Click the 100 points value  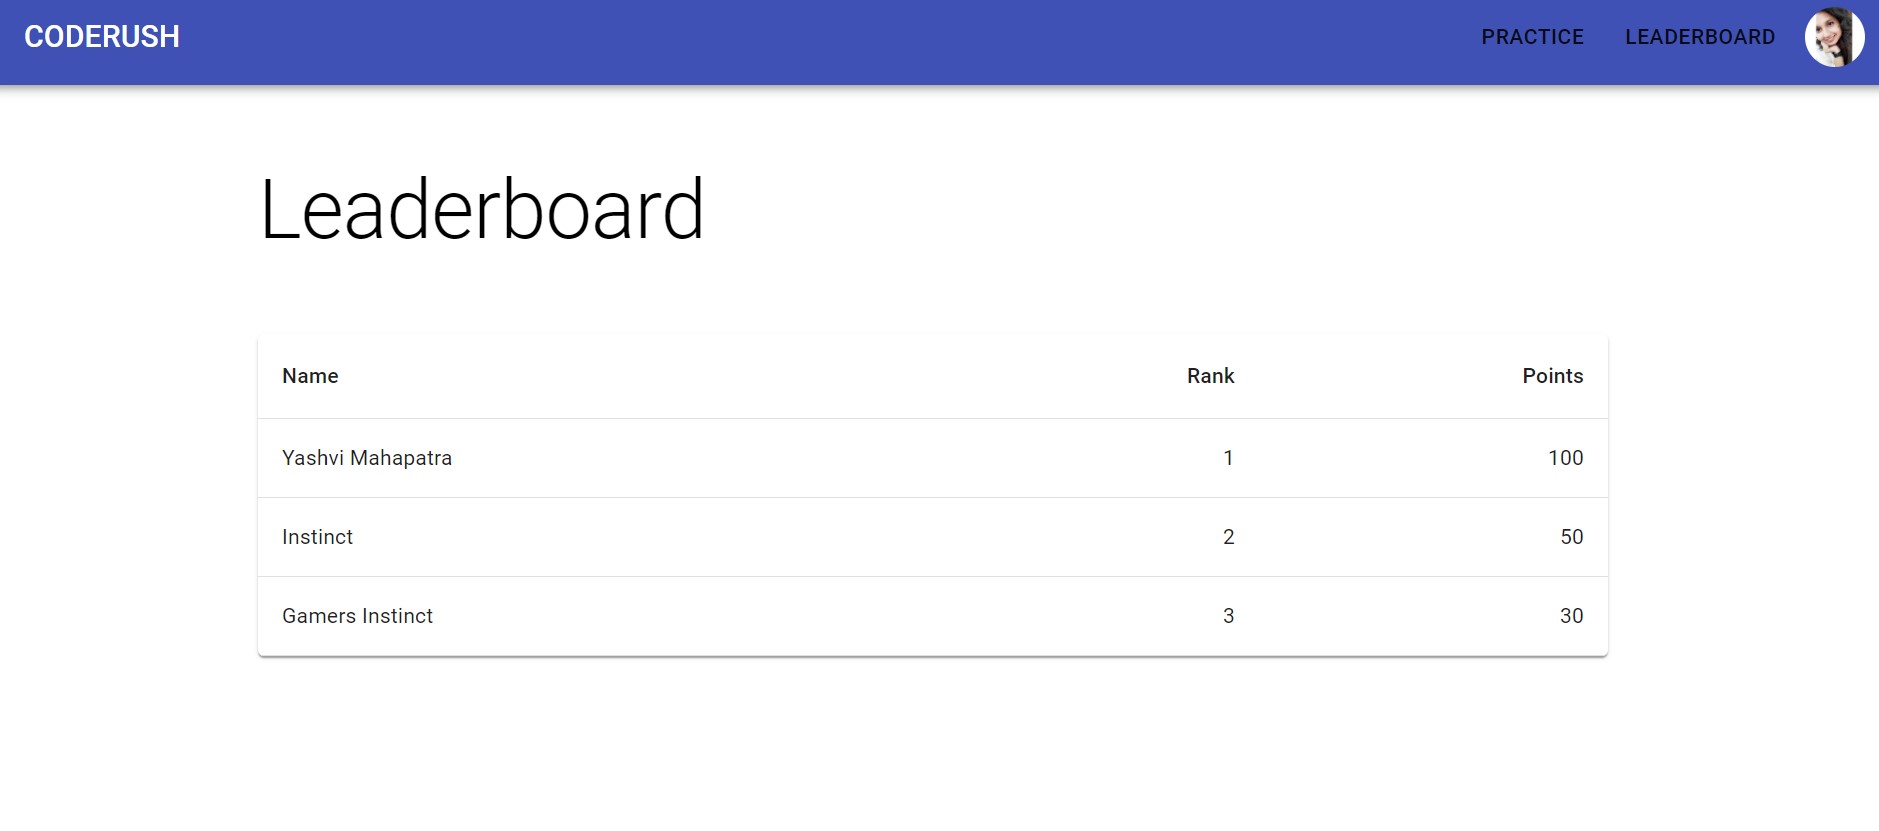(x=1565, y=458)
